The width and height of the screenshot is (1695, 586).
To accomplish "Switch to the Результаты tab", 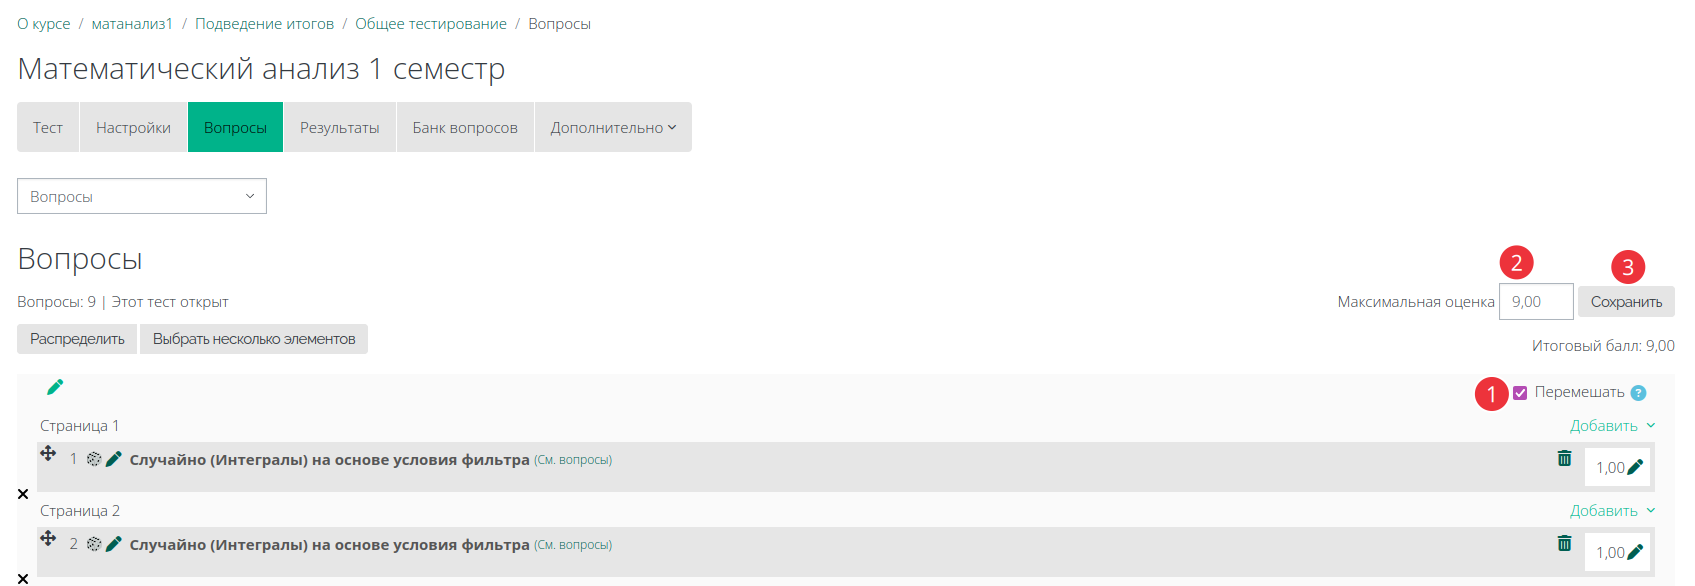I will pyautogui.click(x=340, y=127).
